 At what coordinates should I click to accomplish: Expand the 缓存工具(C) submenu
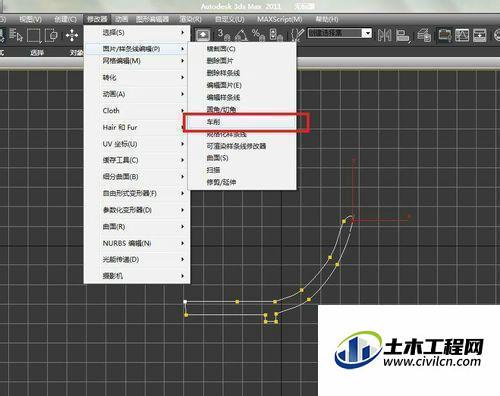[137, 160]
